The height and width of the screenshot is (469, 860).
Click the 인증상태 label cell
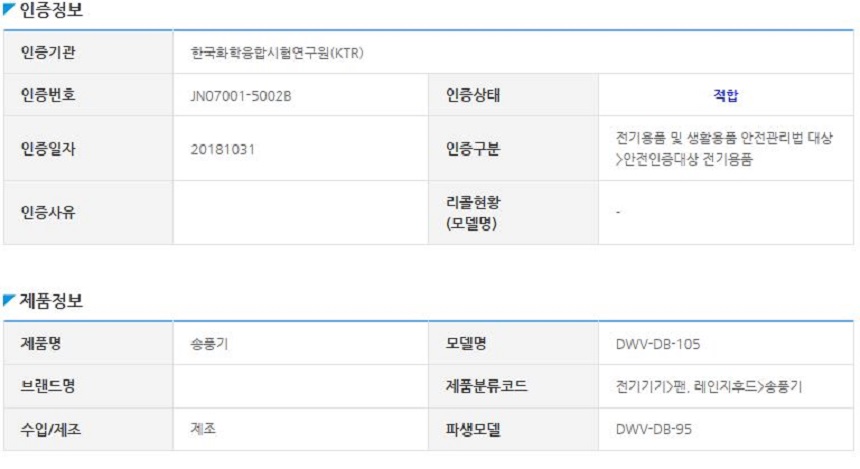513,95
